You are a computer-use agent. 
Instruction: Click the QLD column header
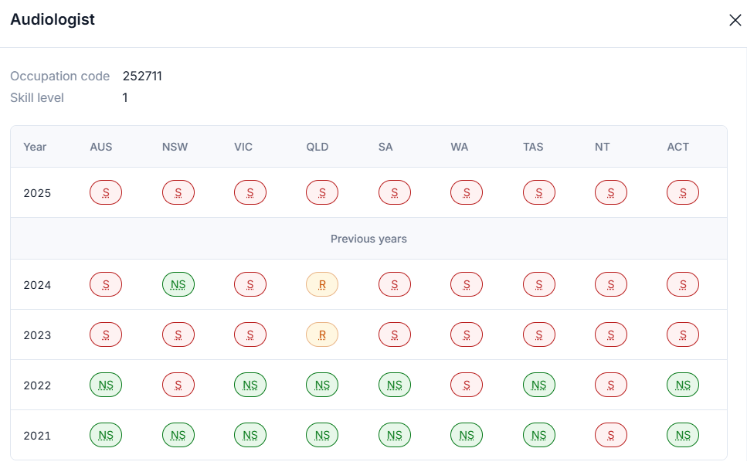317,147
